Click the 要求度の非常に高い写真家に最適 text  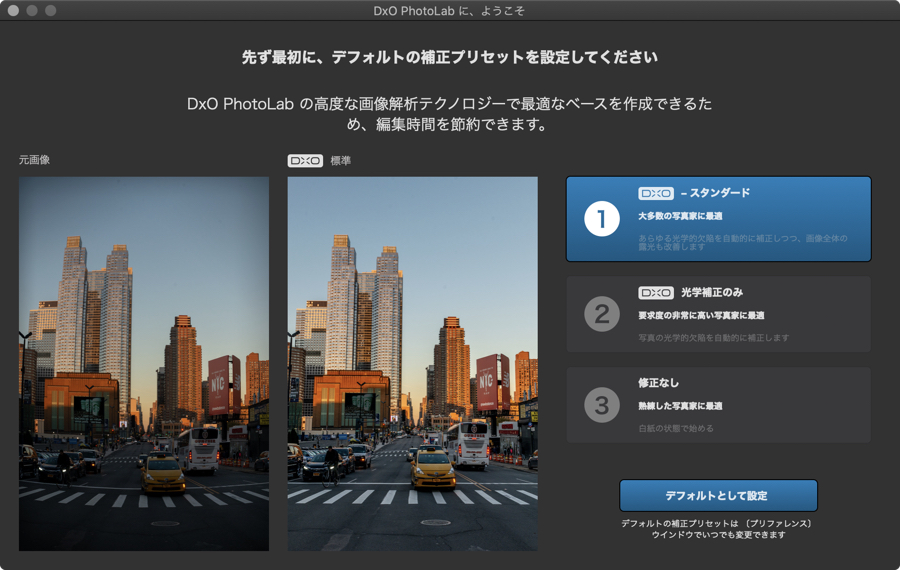tap(701, 316)
